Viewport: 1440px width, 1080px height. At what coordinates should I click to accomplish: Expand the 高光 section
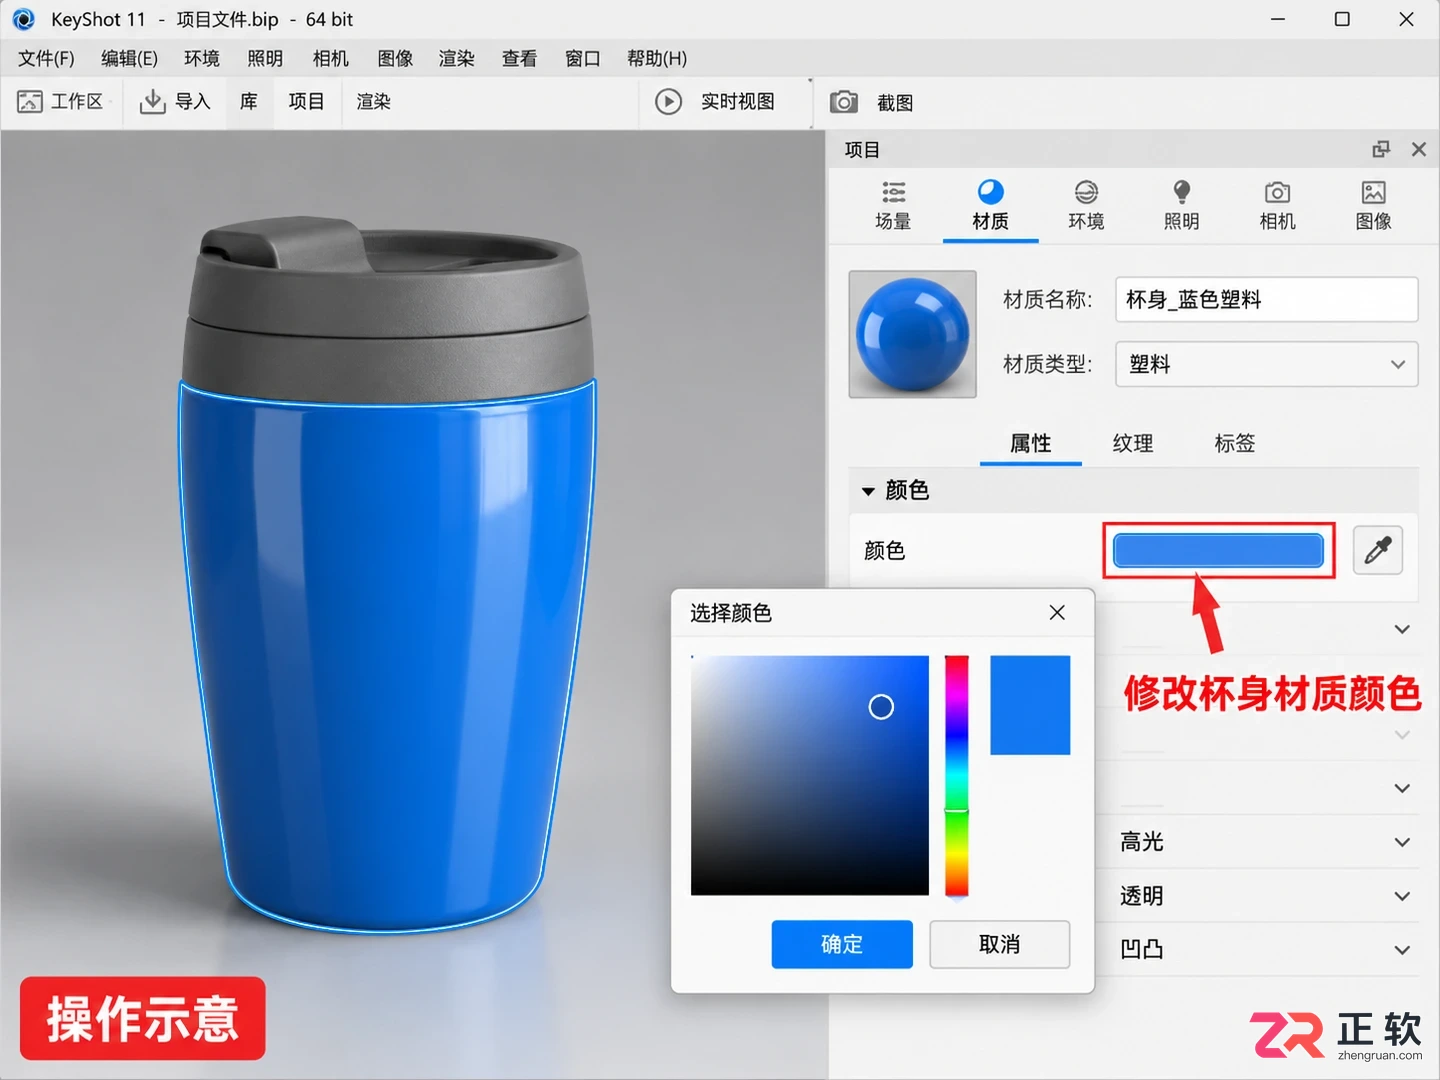(x=1402, y=842)
